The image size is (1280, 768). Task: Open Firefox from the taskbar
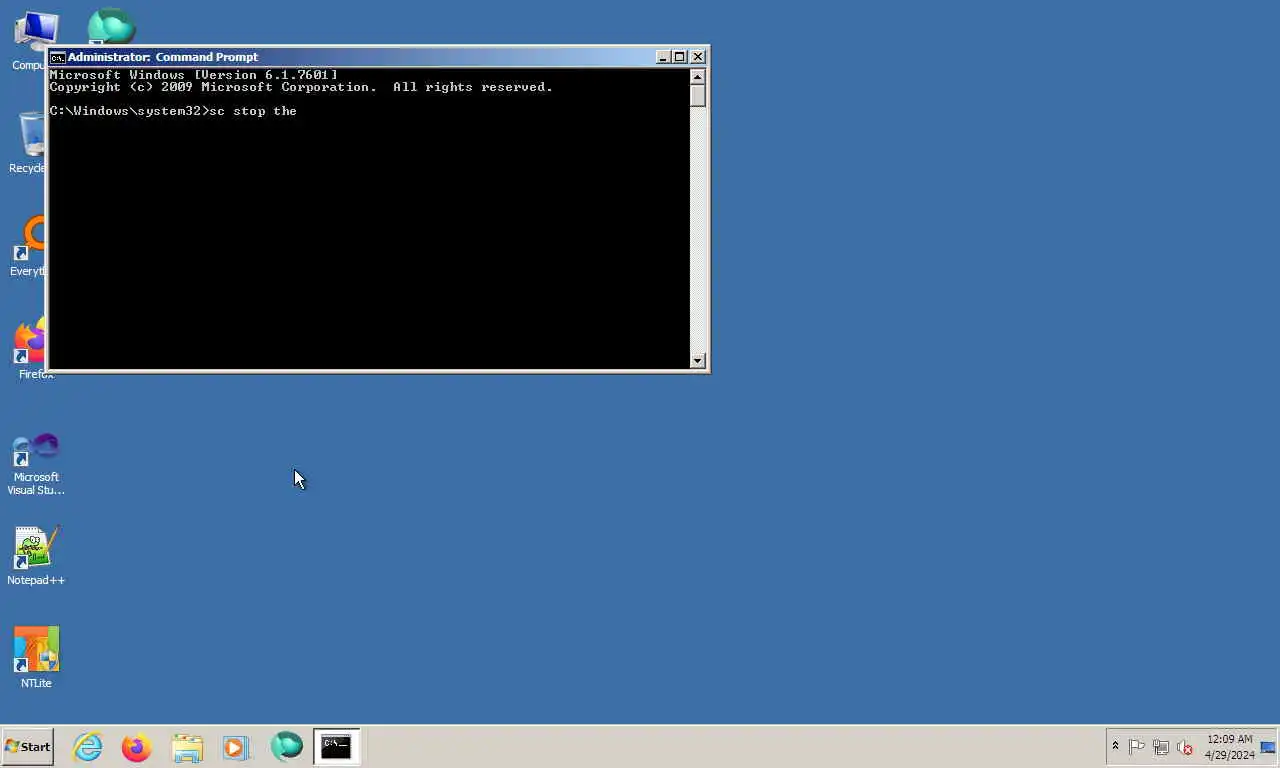pos(137,747)
